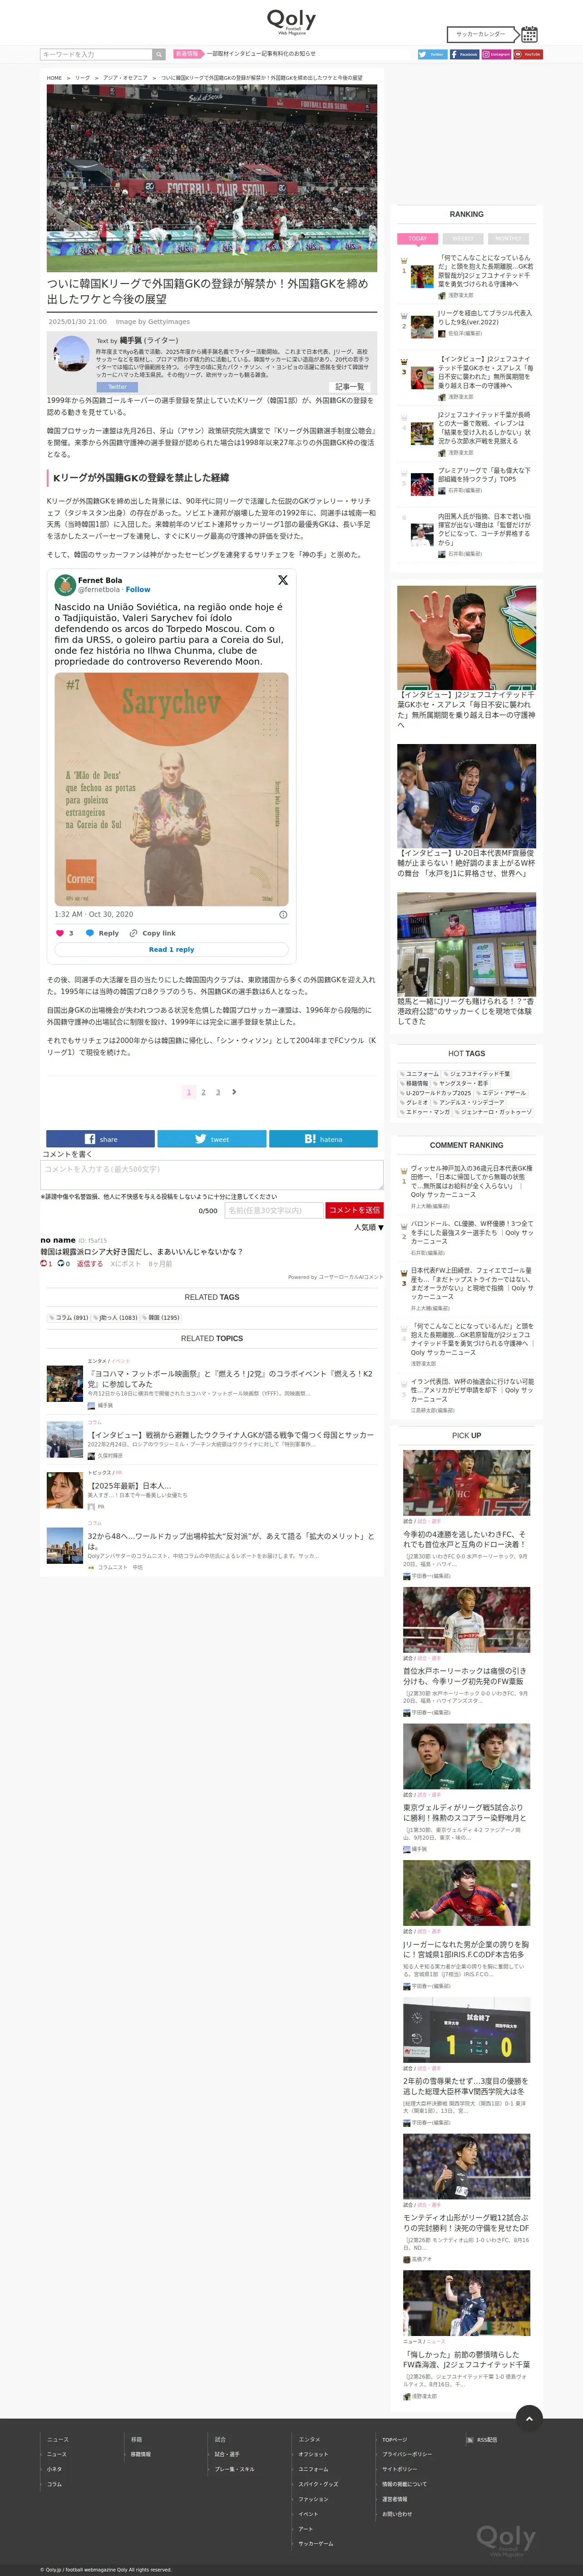Click Fernet Bola avatar in tweet
The height and width of the screenshot is (2576, 583).
[x=65, y=584]
